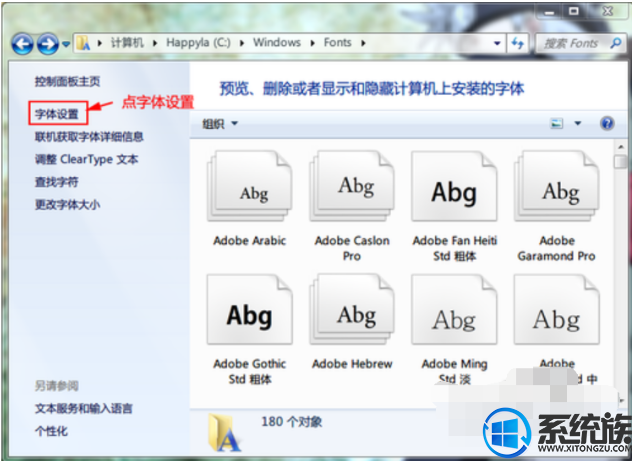Select Happyla (C:) in the breadcrumb

point(198,43)
